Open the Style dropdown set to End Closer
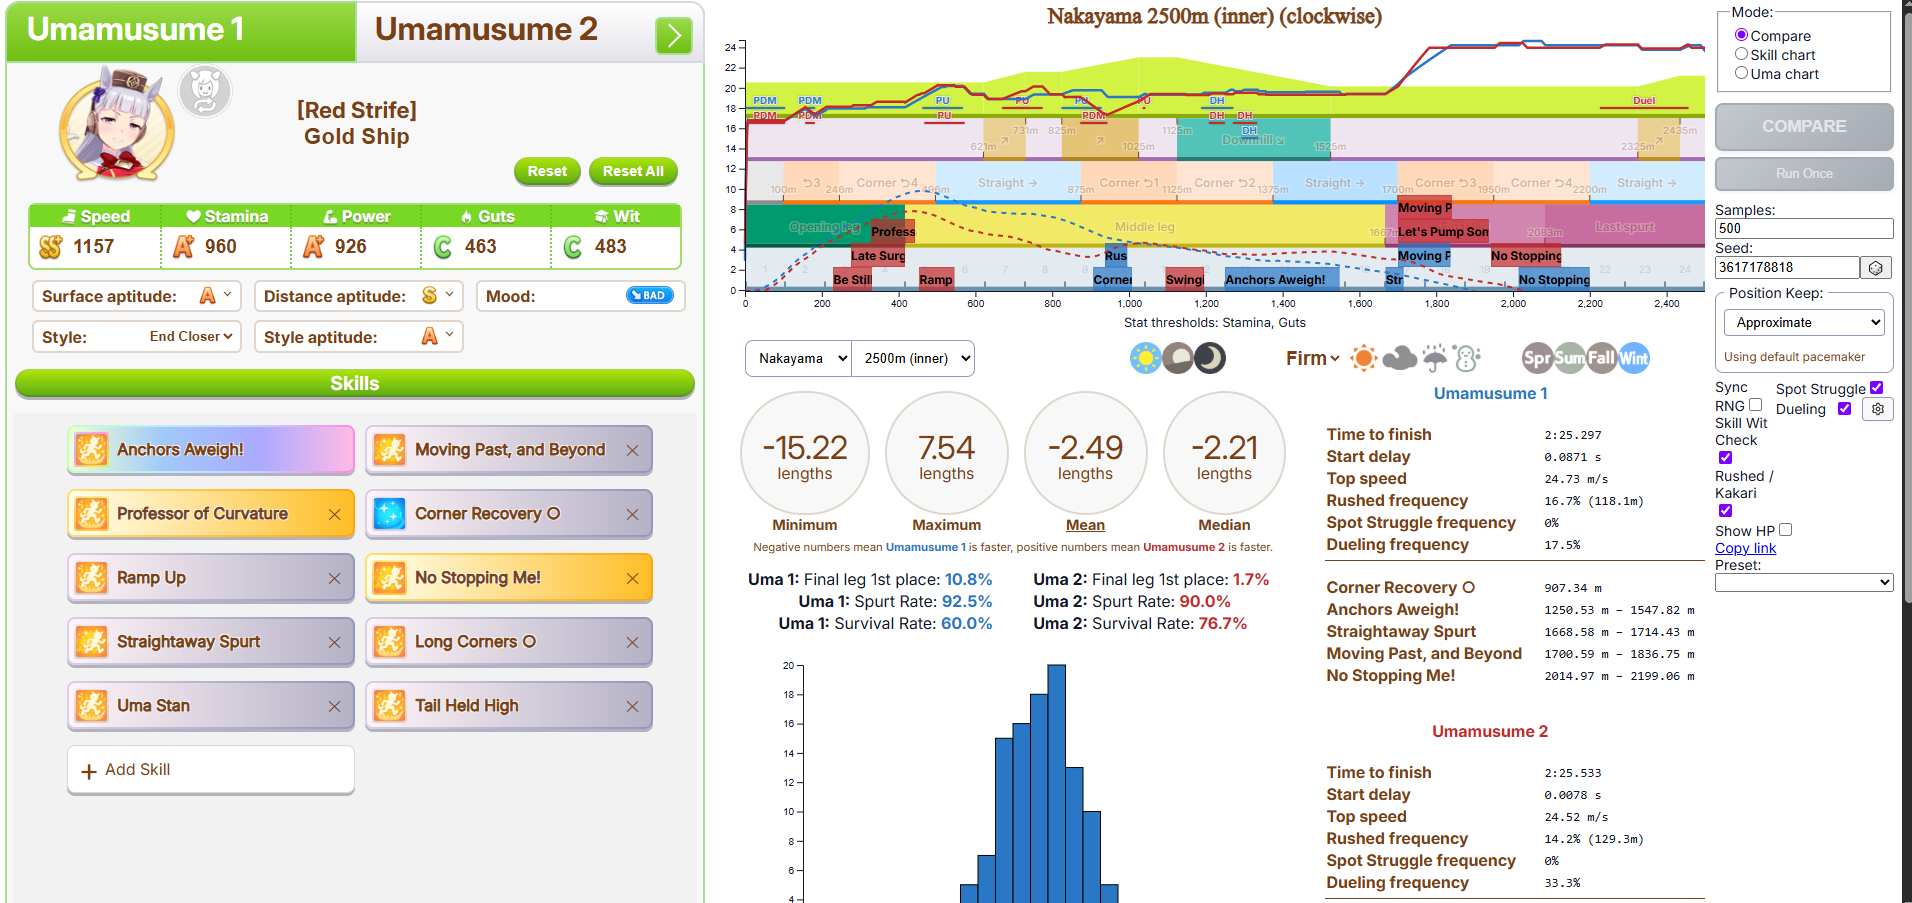Viewport: 1912px width, 903px height. pos(191,337)
